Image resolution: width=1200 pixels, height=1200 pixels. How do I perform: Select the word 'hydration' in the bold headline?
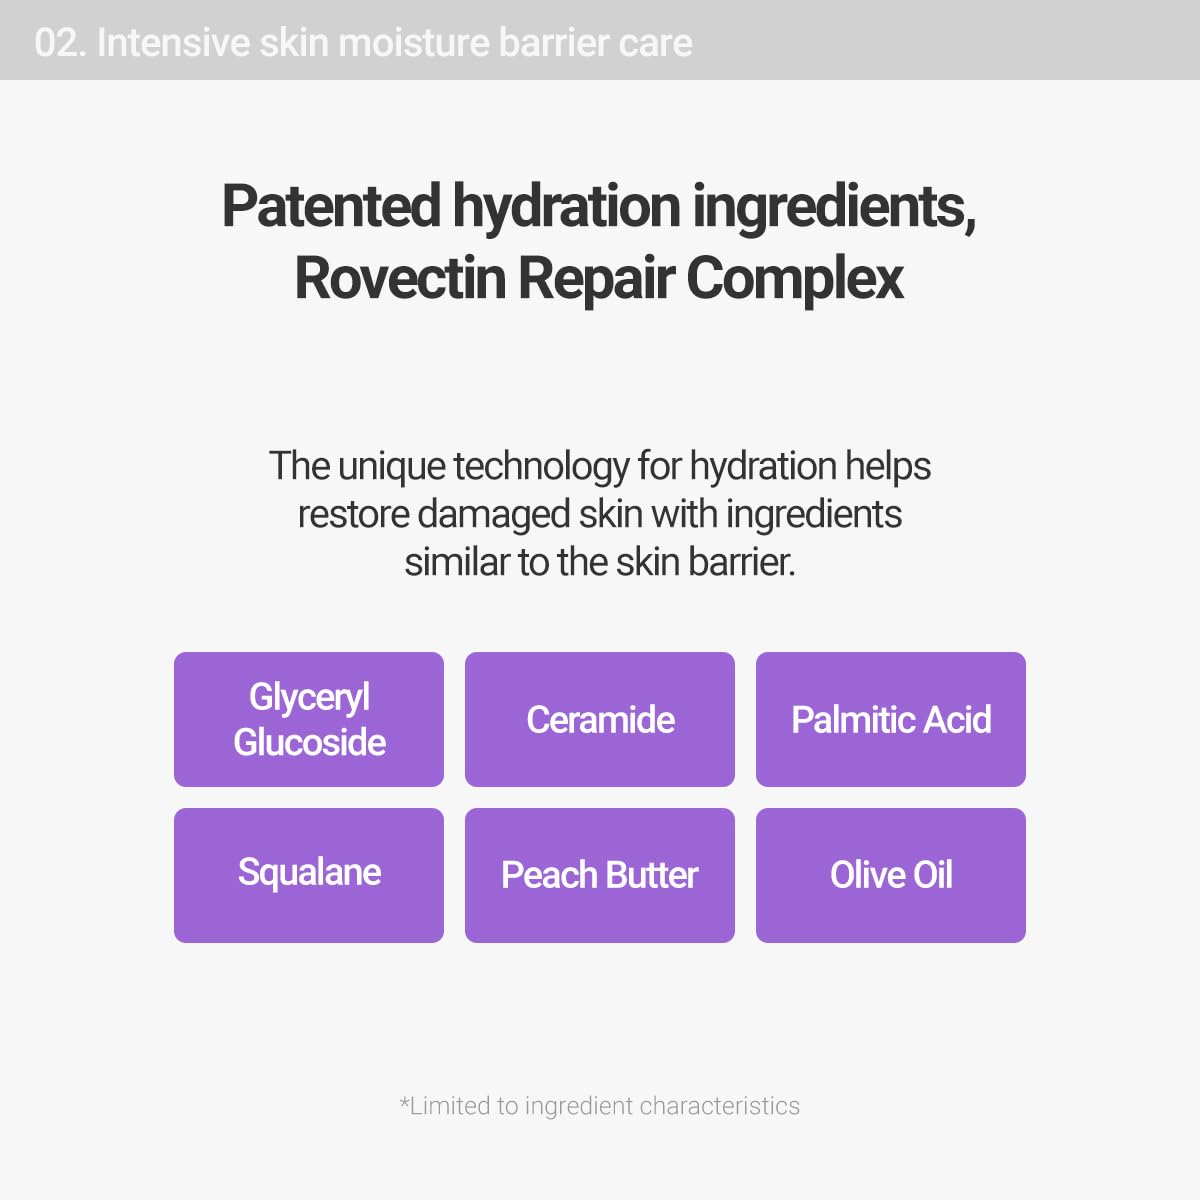(x=567, y=206)
